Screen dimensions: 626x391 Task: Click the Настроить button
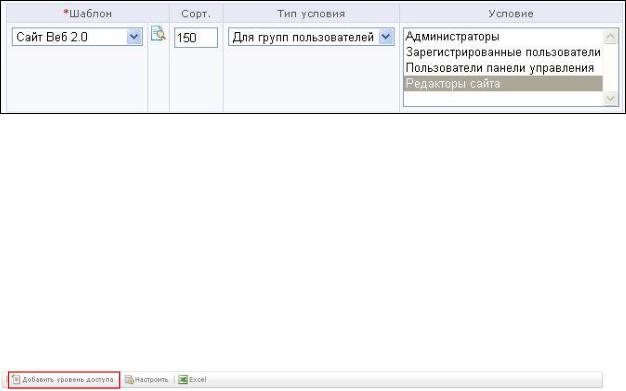(147, 379)
